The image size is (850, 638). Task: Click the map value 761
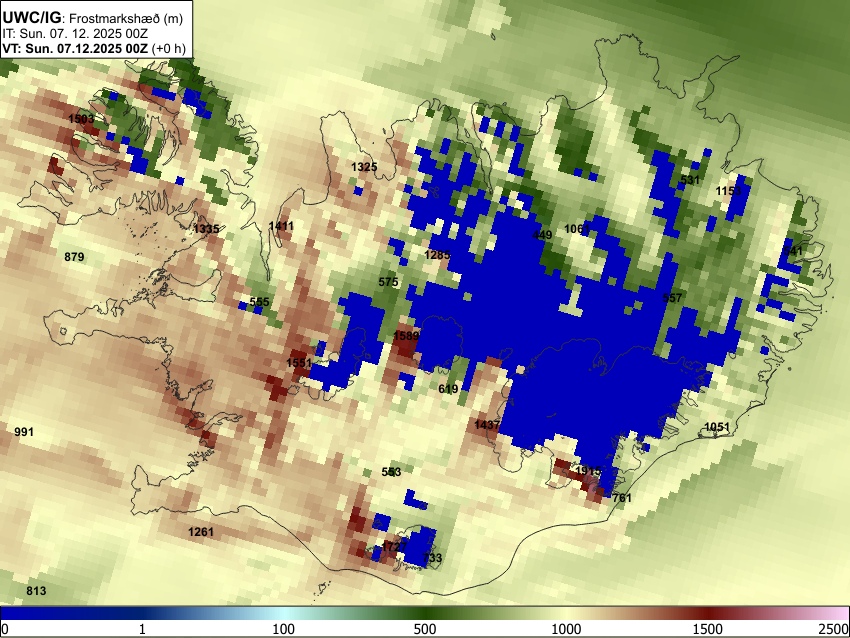pyautogui.click(x=622, y=498)
